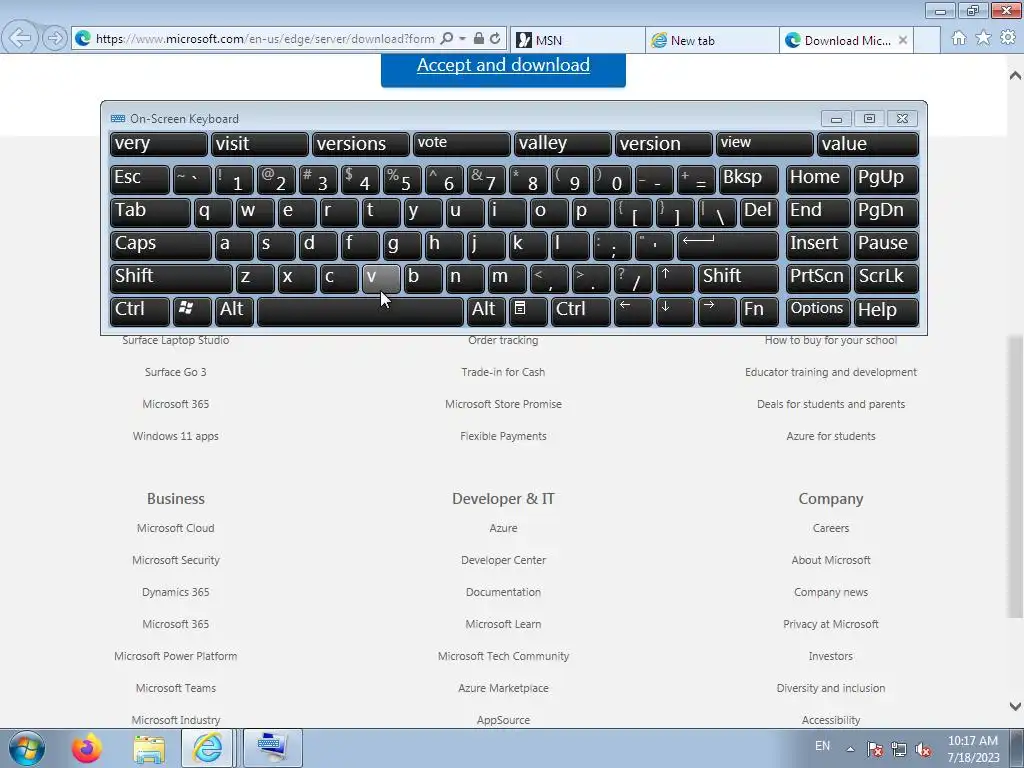Viewport: 1024px width, 768px height.
Task: Open the Careers link
Action: click(831, 528)
